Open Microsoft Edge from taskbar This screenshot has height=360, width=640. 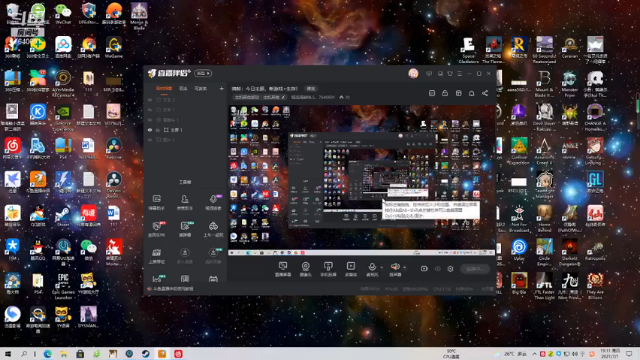[47, 354]
